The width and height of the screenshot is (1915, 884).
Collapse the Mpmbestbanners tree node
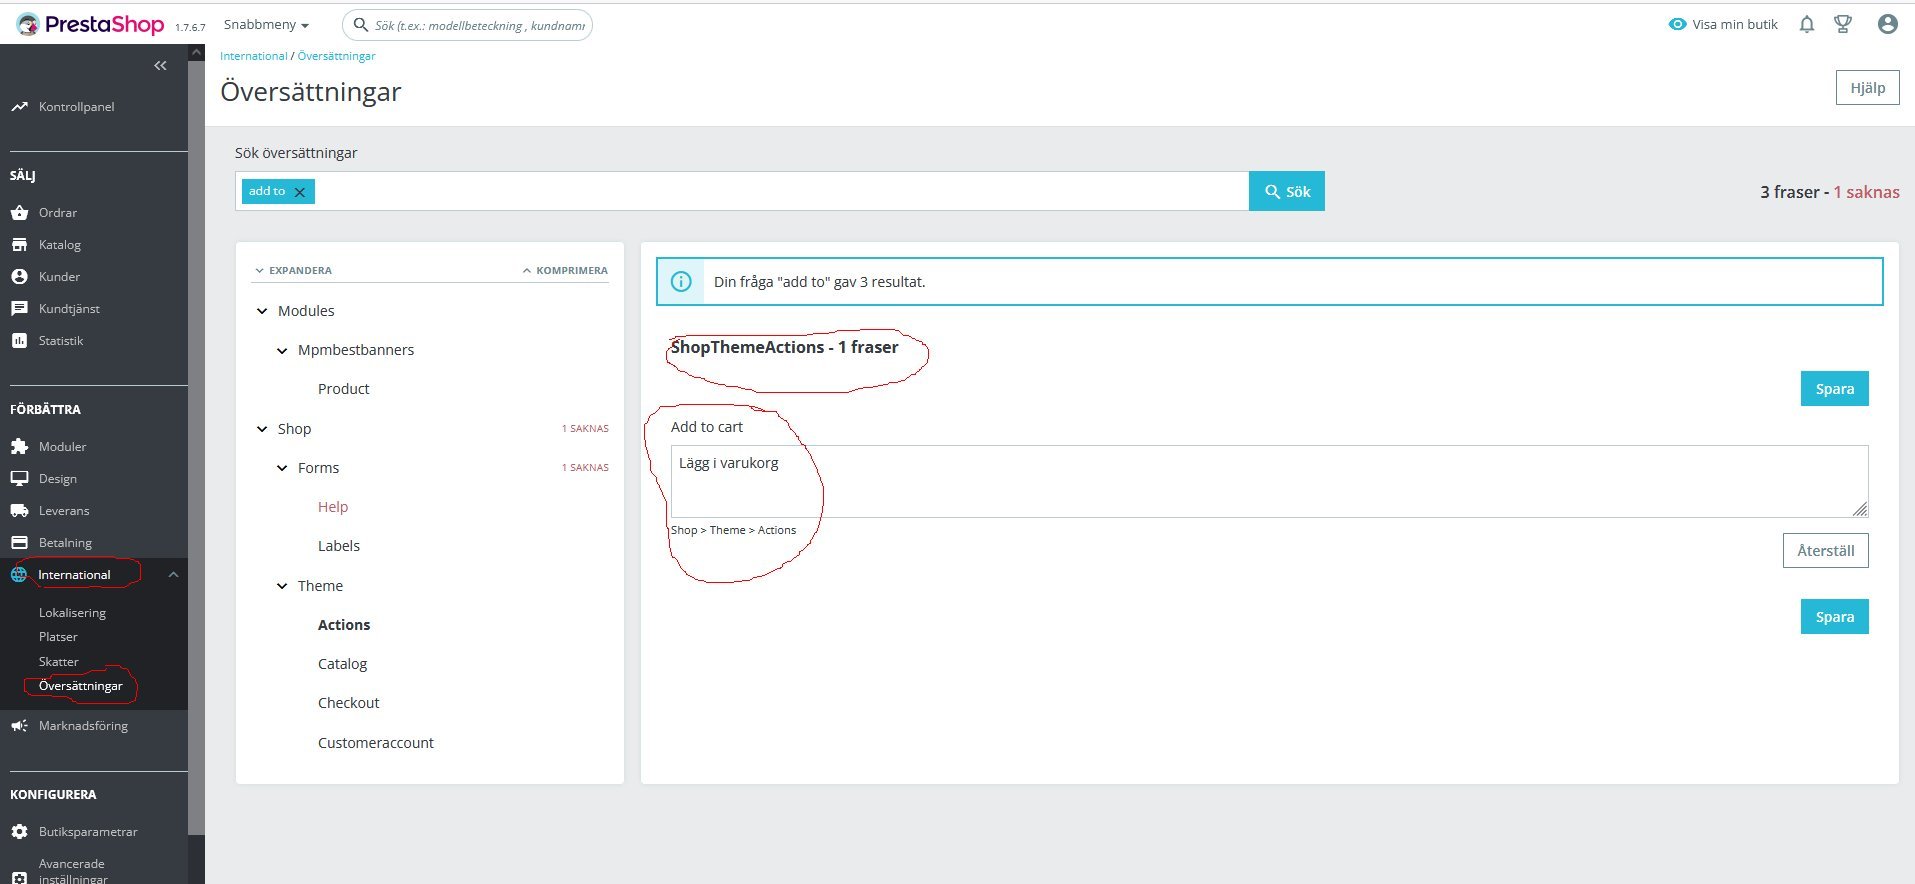[282, 350]
